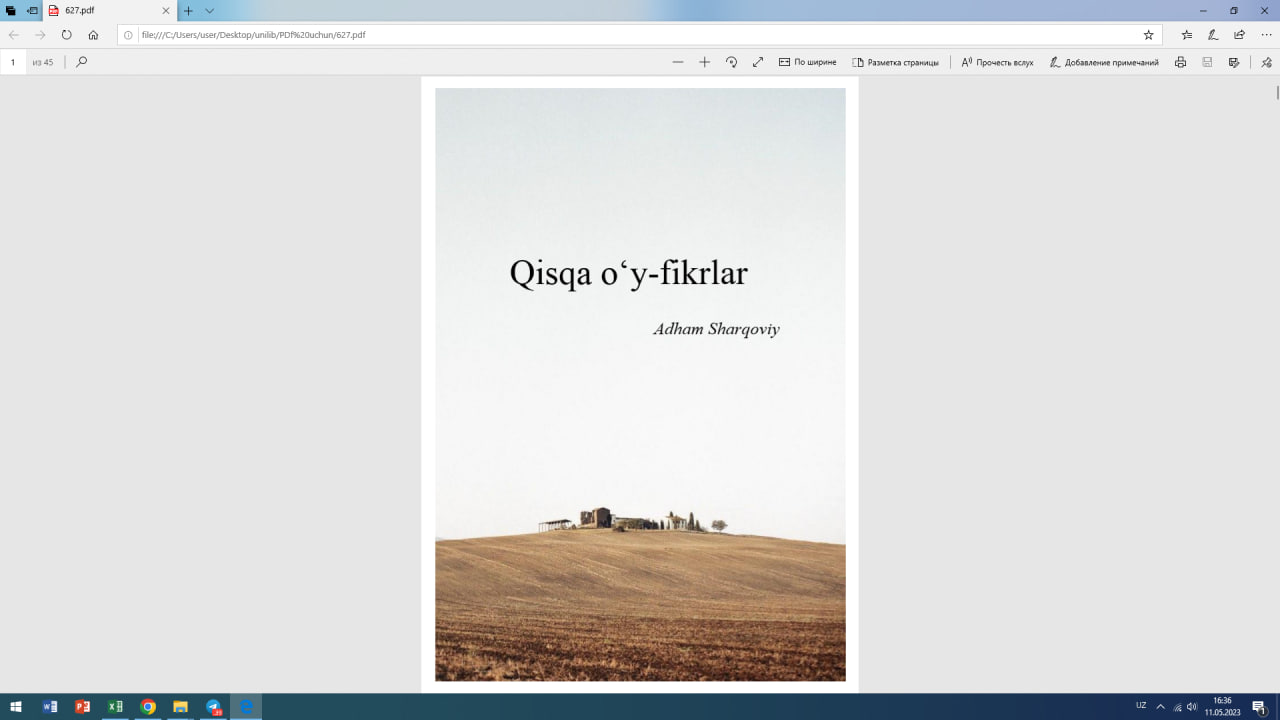The image size is (1280, 720).
Task: Zoom in on the document
Action: point(704,61)
